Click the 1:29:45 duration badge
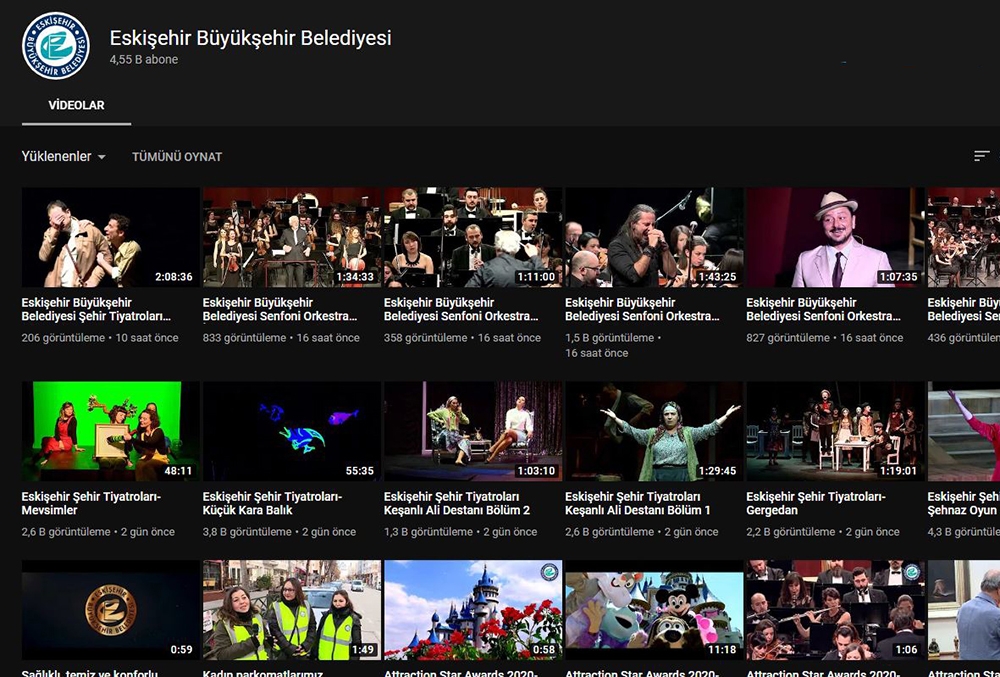Image resolution: width=1000 pixels, height=677 pixels. point(717,470)
